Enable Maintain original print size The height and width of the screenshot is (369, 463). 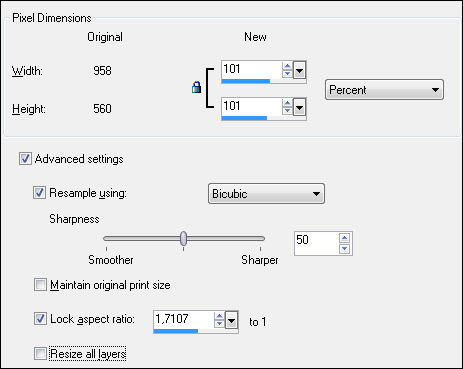click(x=40, y=285)
